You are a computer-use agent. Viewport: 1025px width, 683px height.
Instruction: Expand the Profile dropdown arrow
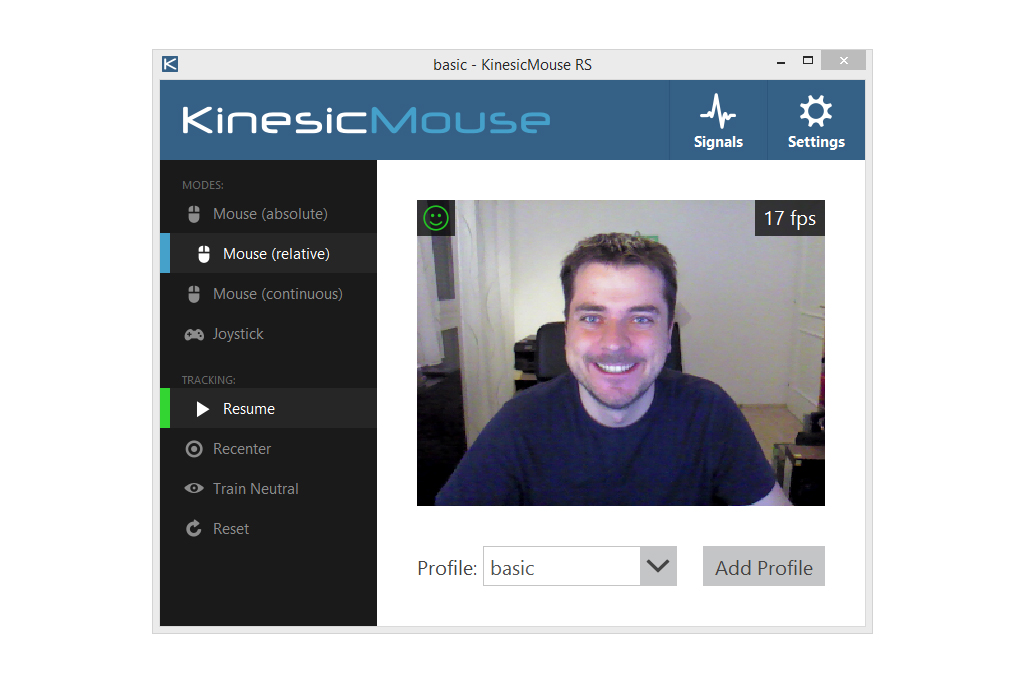[x=658, y=566]
